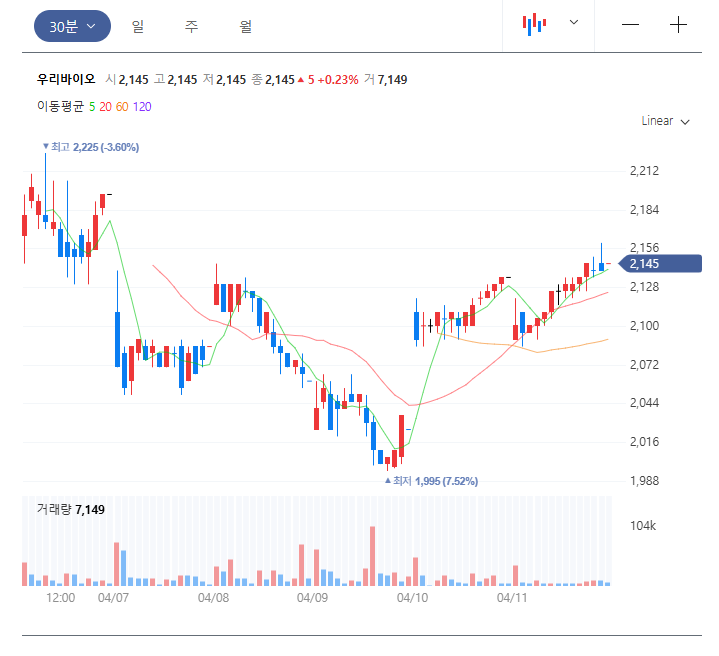
Task: Click the 12:00 time axis label
Action: point(61,598)
